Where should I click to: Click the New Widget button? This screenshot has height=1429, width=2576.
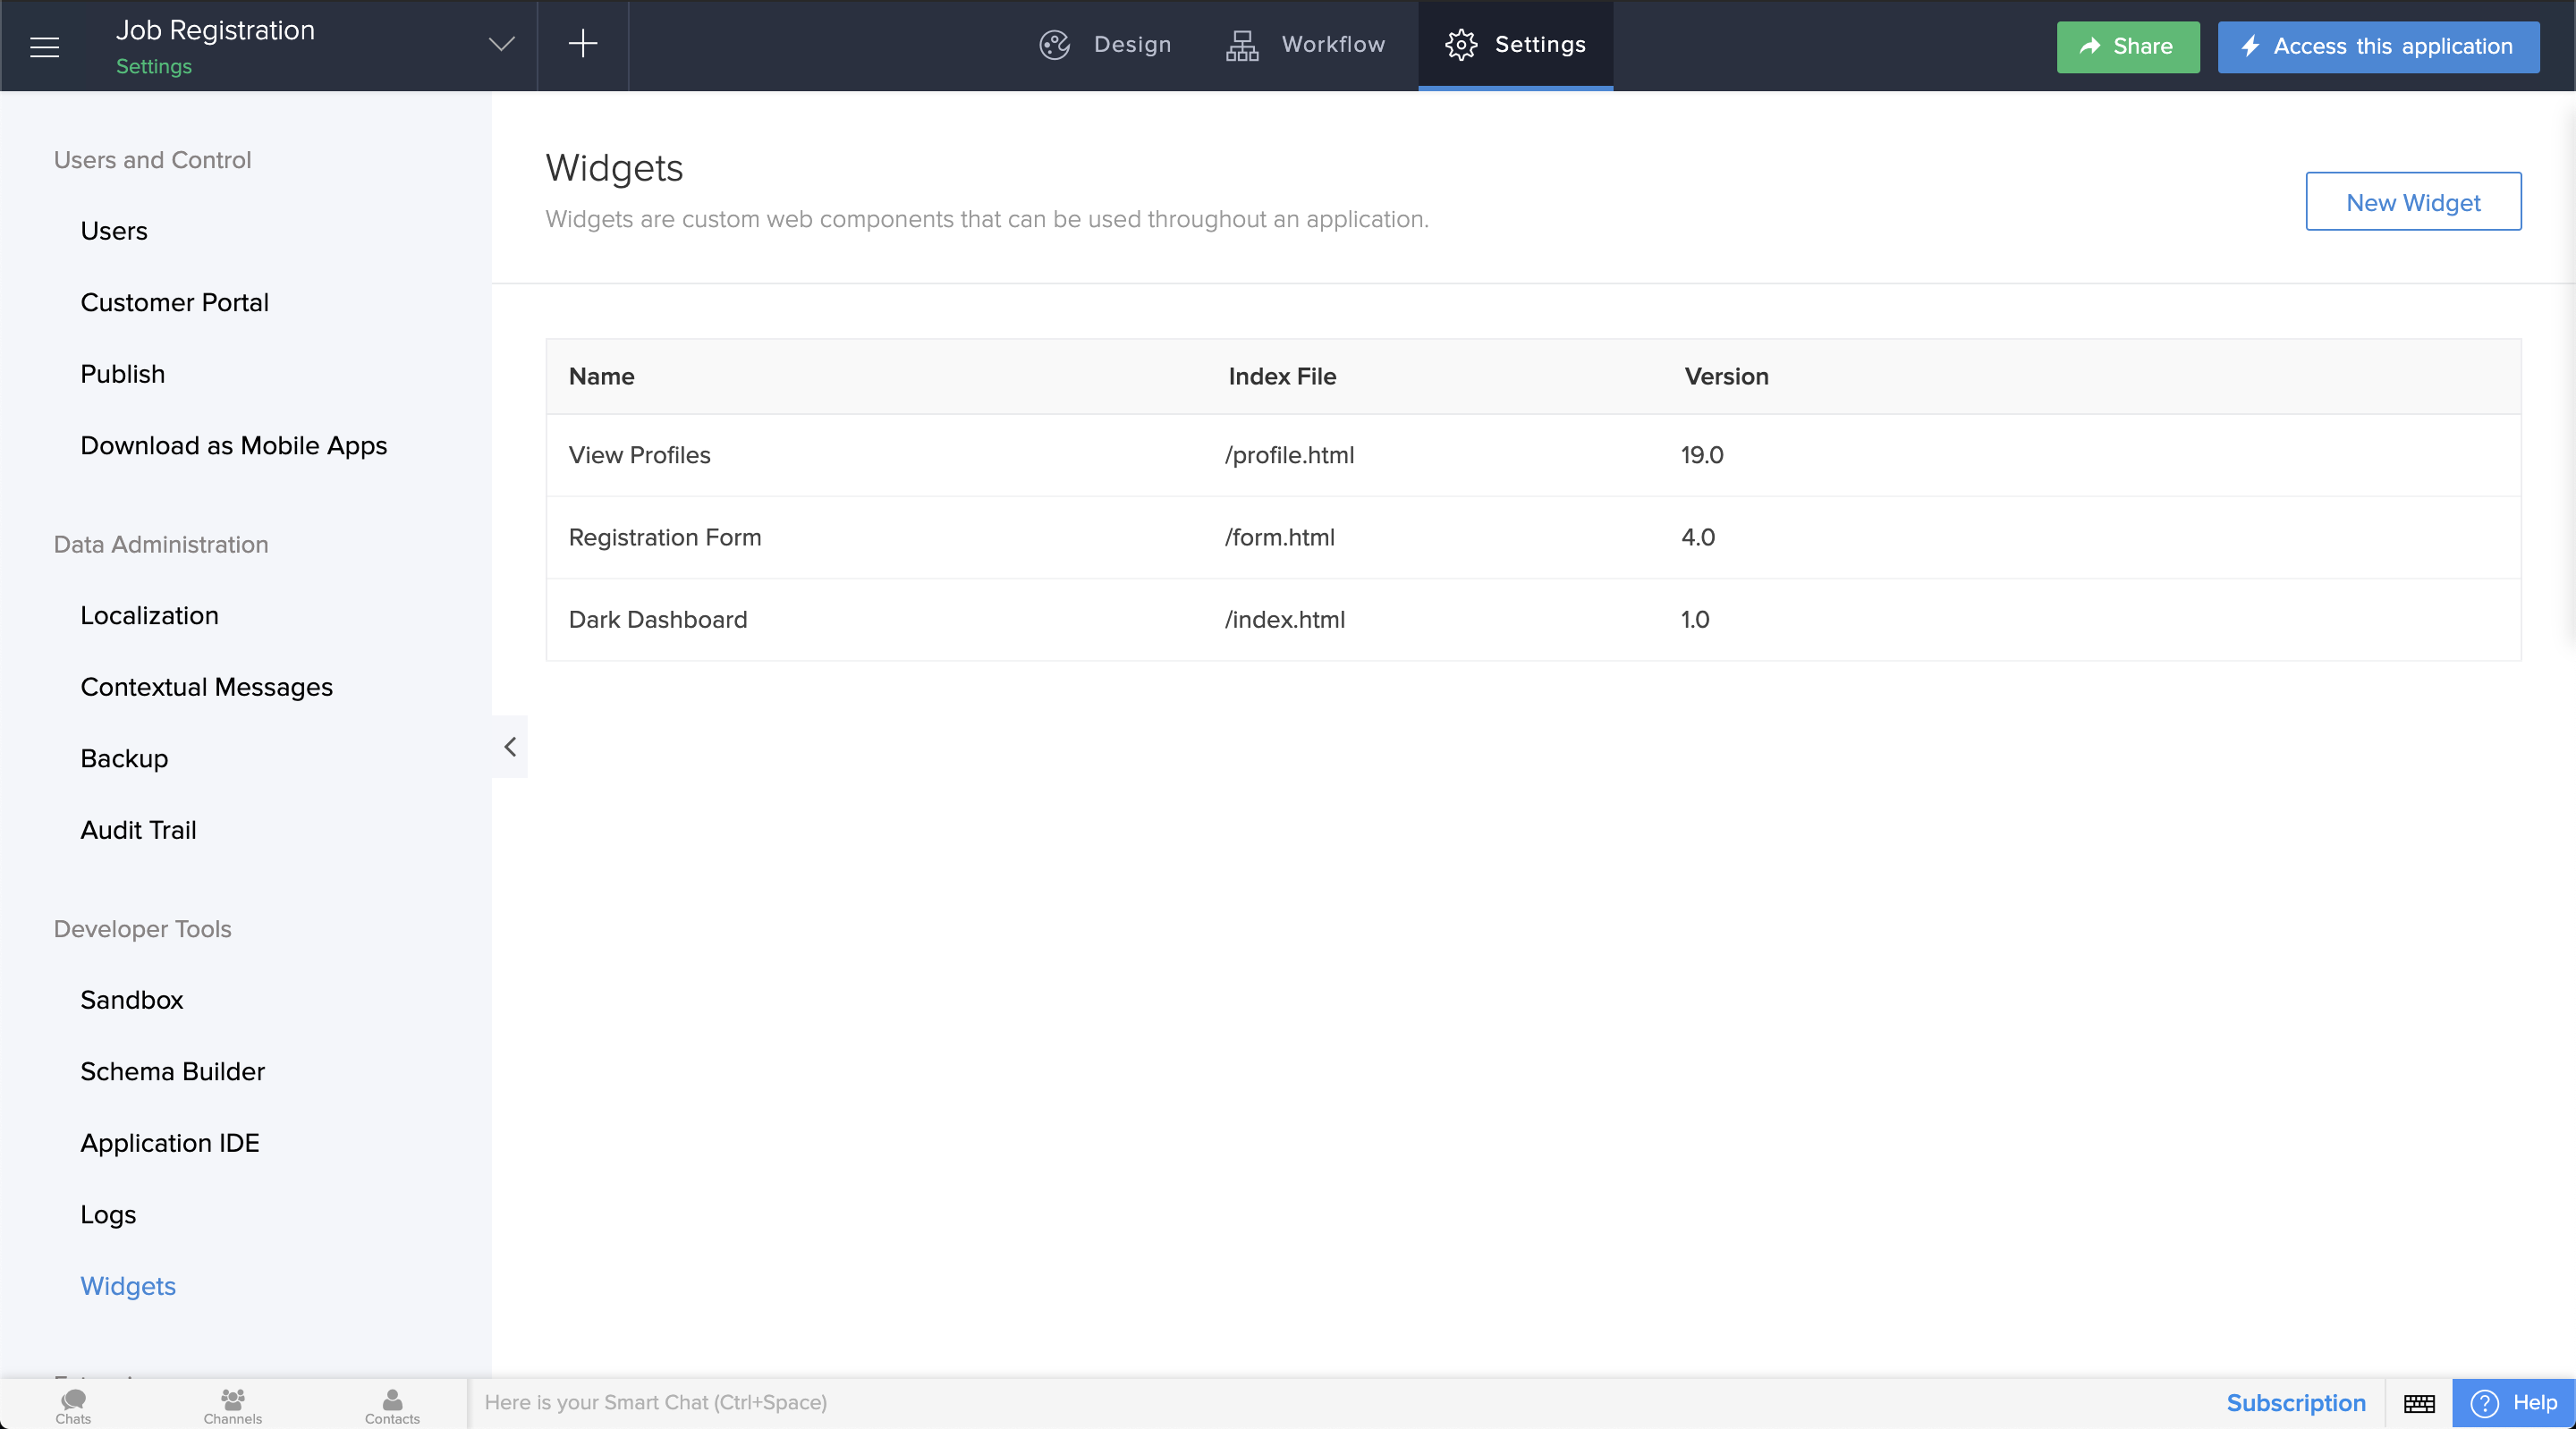coord(2413,202)
